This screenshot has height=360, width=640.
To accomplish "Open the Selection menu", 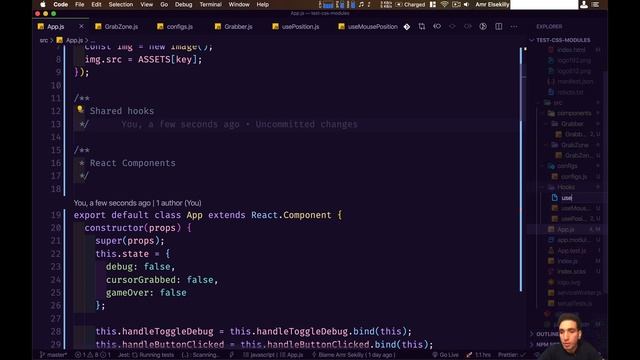I will coord(121,4).
